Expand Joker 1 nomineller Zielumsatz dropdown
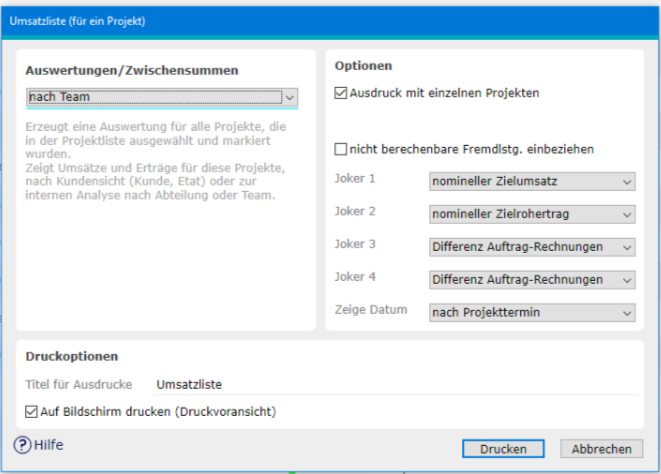Image resolution: width=661 pixels, height=474 pixels. 532,181
